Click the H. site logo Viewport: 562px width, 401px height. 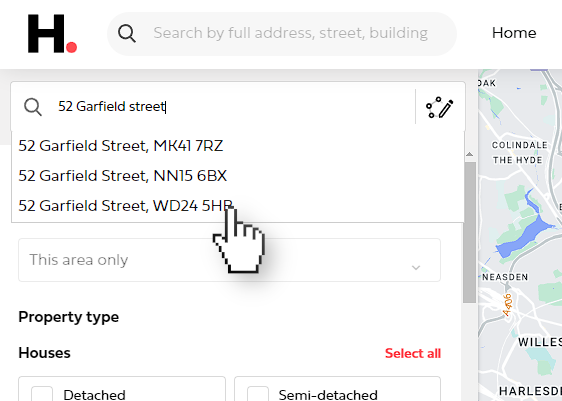pos(52,34)
